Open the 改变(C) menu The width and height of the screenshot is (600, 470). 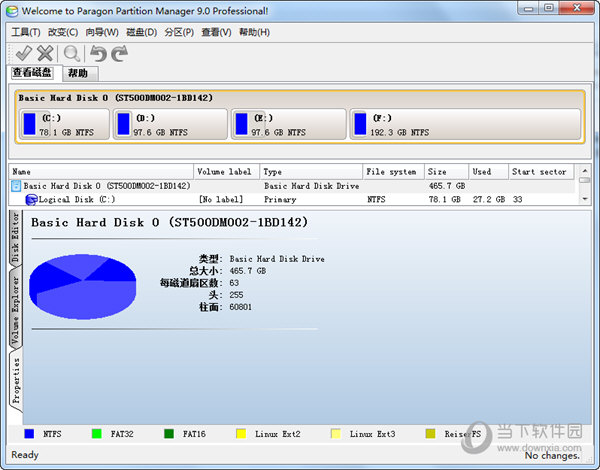pyautogui.click(x=63, y=32)
